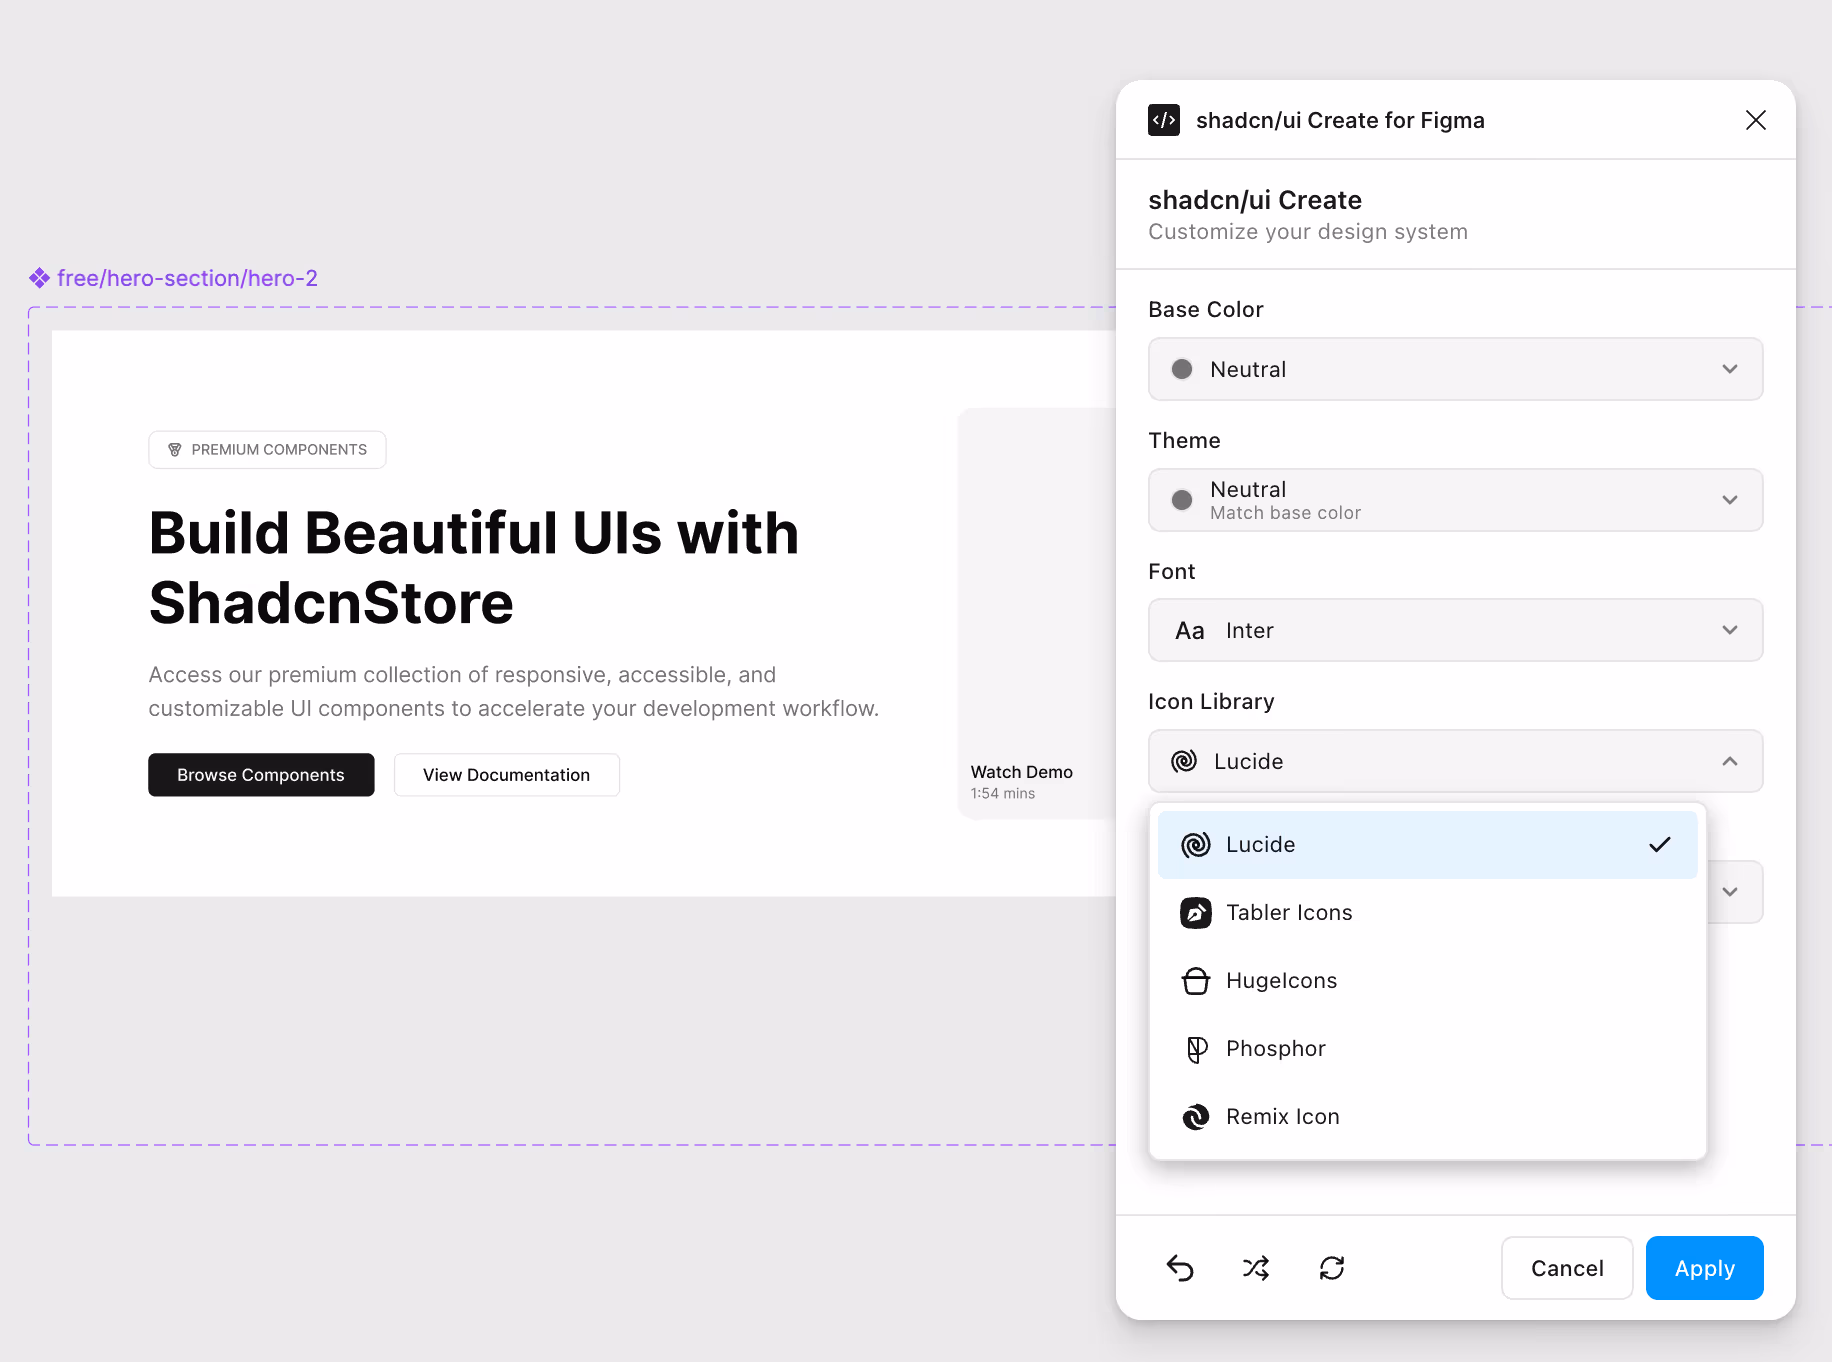Open the Theme dropdown showing Neutral
The image size is (1832, 1362).
point(1456,500)
